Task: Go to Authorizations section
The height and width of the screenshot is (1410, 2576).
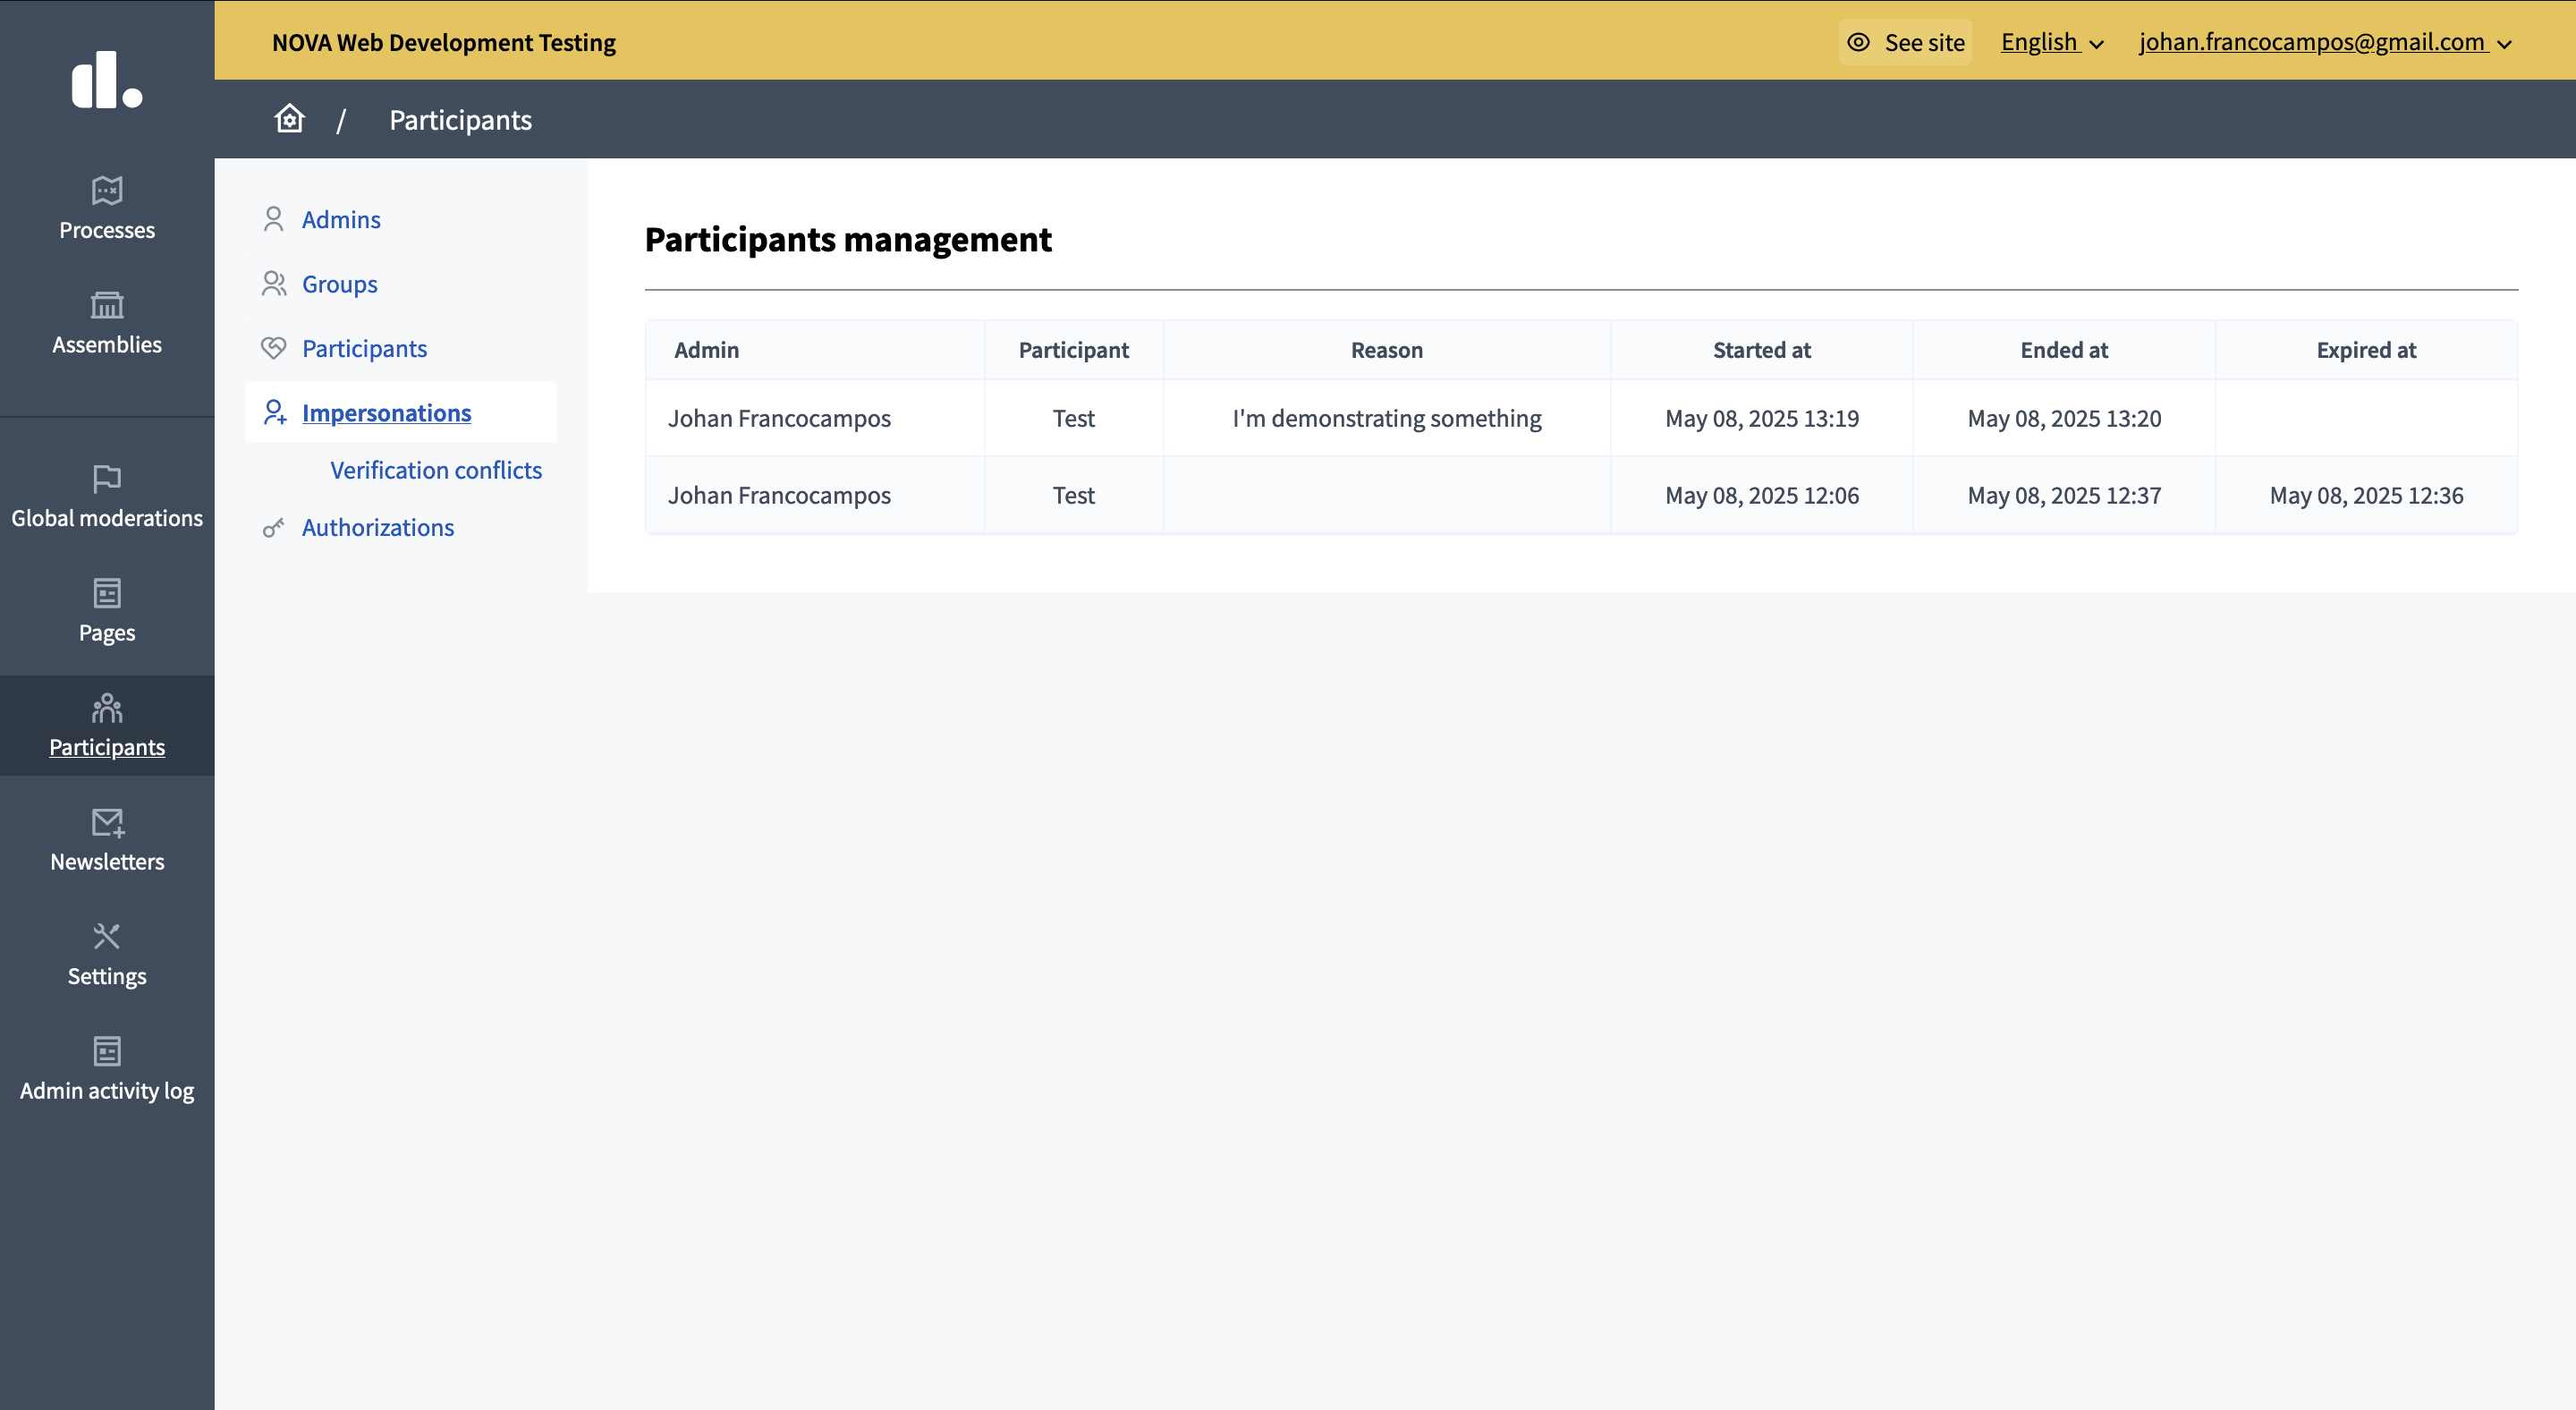Action: point(377,527)
